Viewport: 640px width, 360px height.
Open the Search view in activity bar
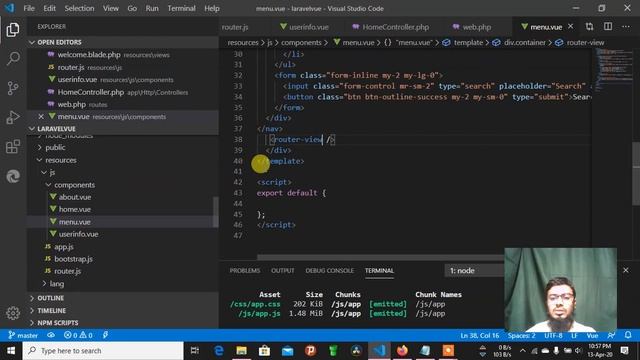tap(13, 59)
